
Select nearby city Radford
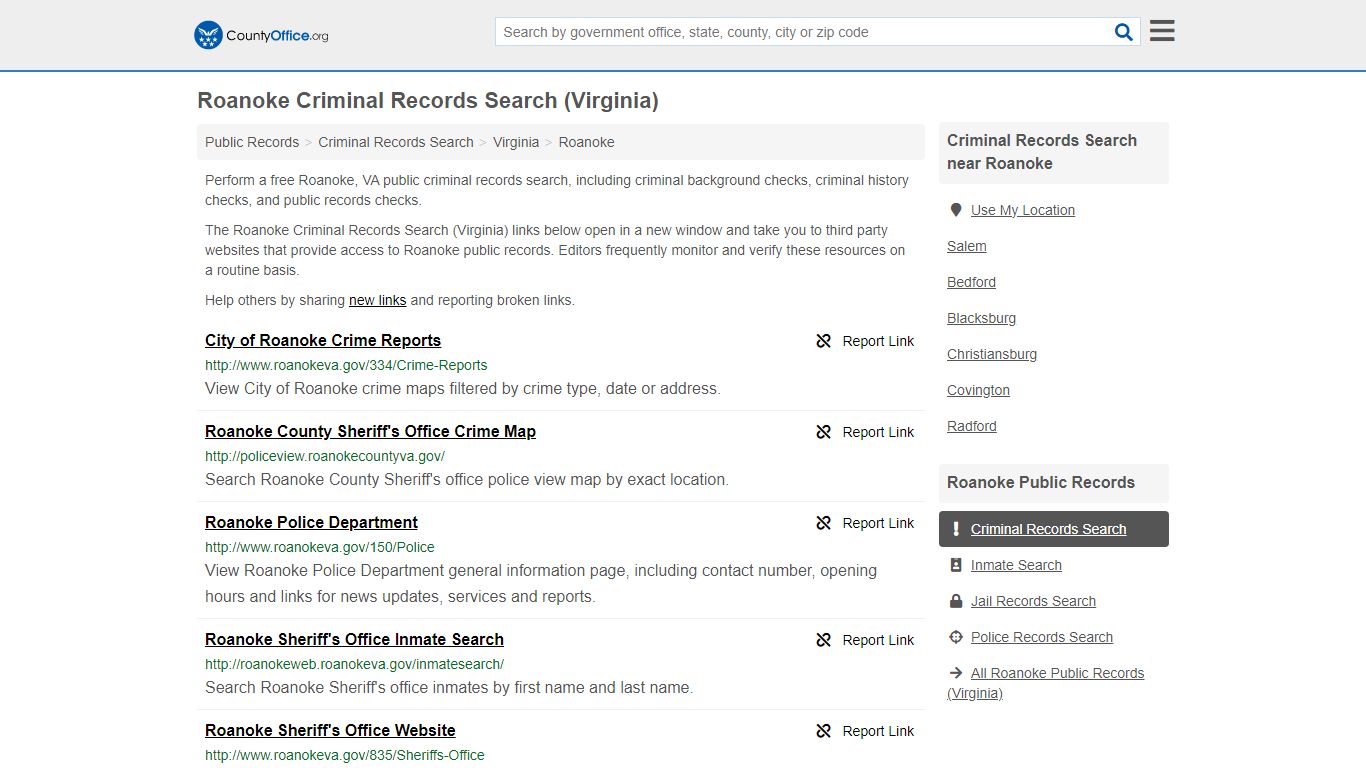972,426
